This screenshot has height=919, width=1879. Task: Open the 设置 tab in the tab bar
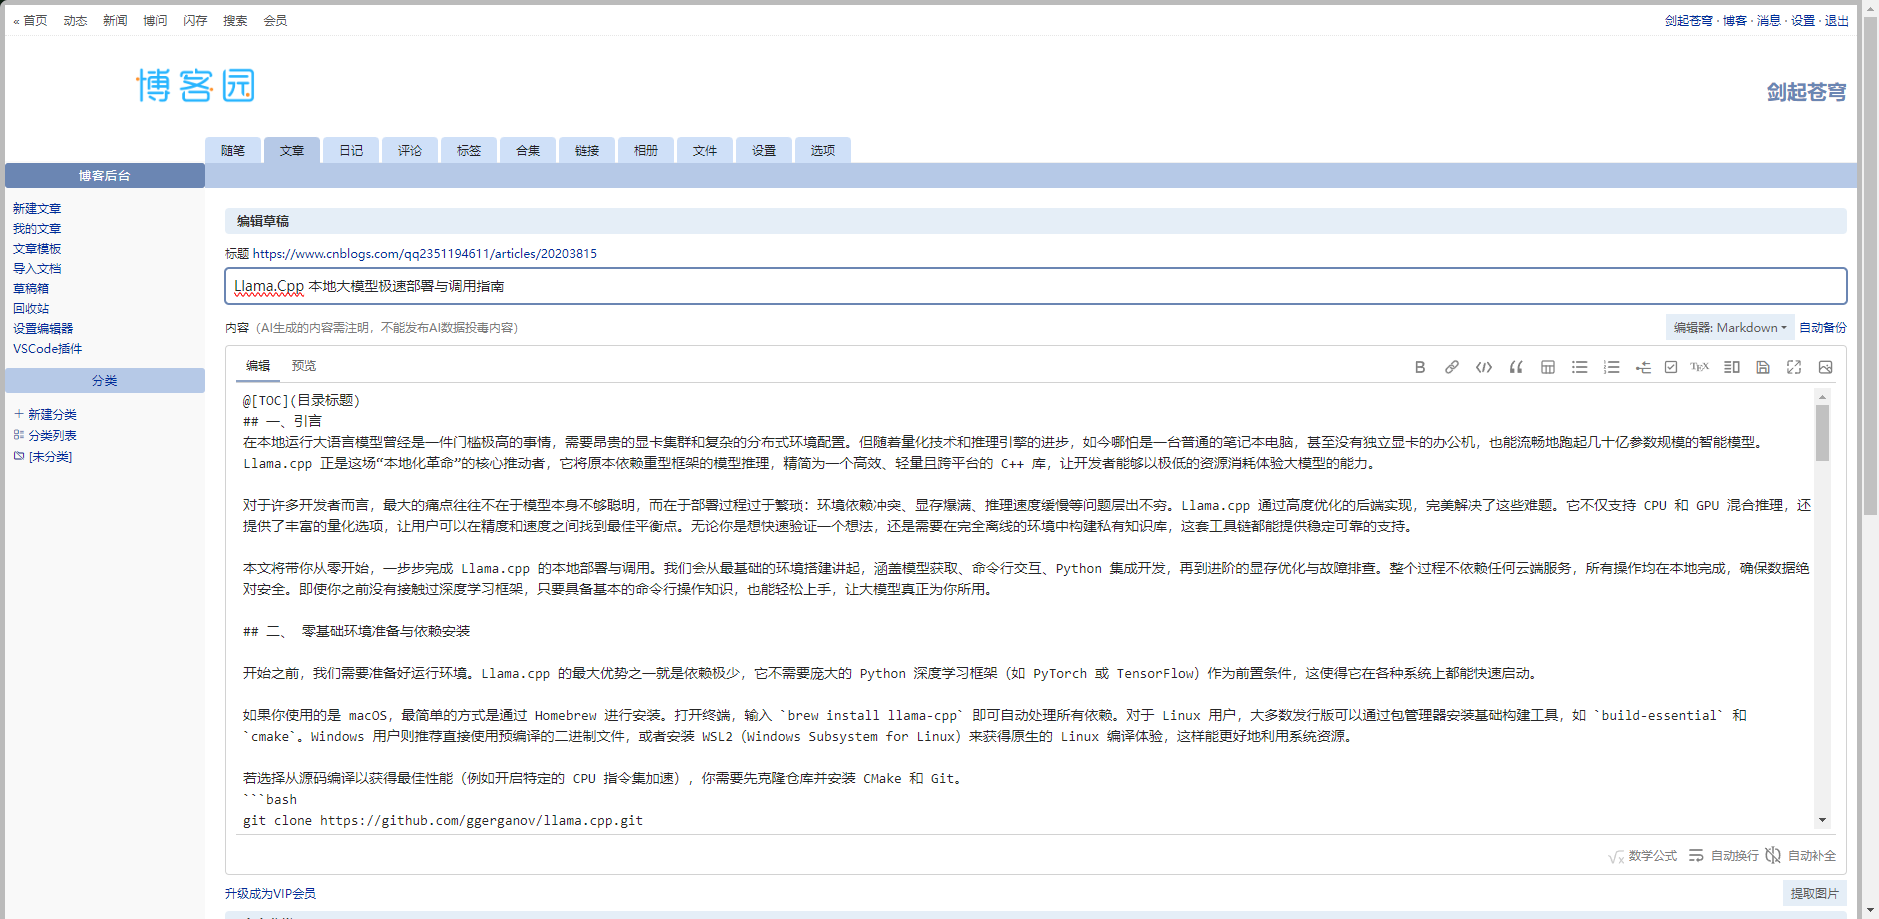tap(764, 150)
